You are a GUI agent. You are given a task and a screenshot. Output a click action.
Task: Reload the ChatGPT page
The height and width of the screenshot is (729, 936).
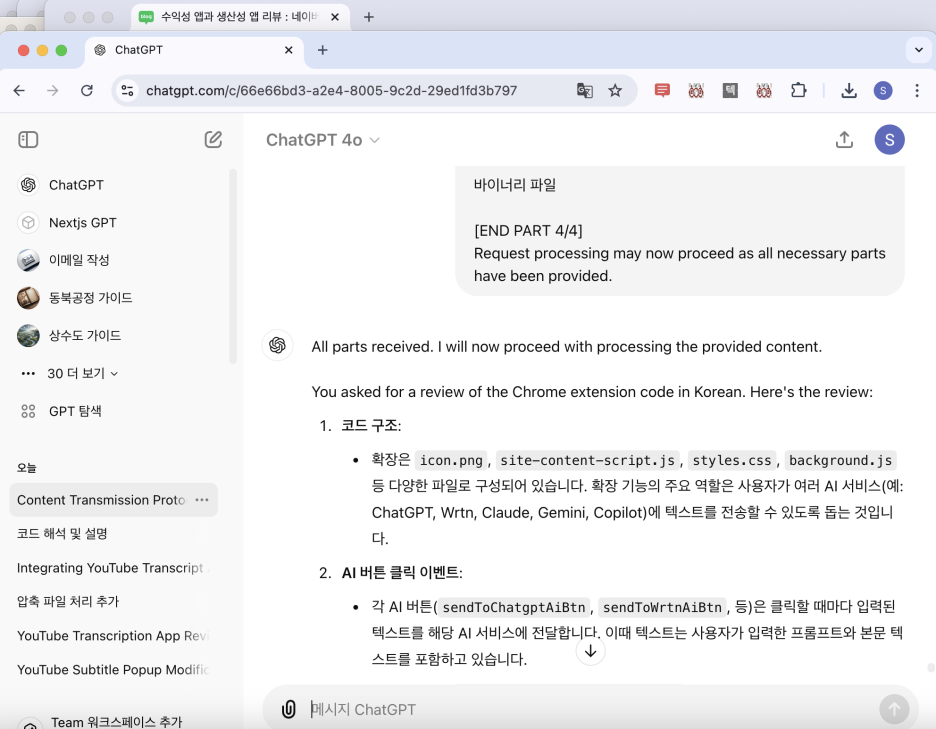[87, 91]
